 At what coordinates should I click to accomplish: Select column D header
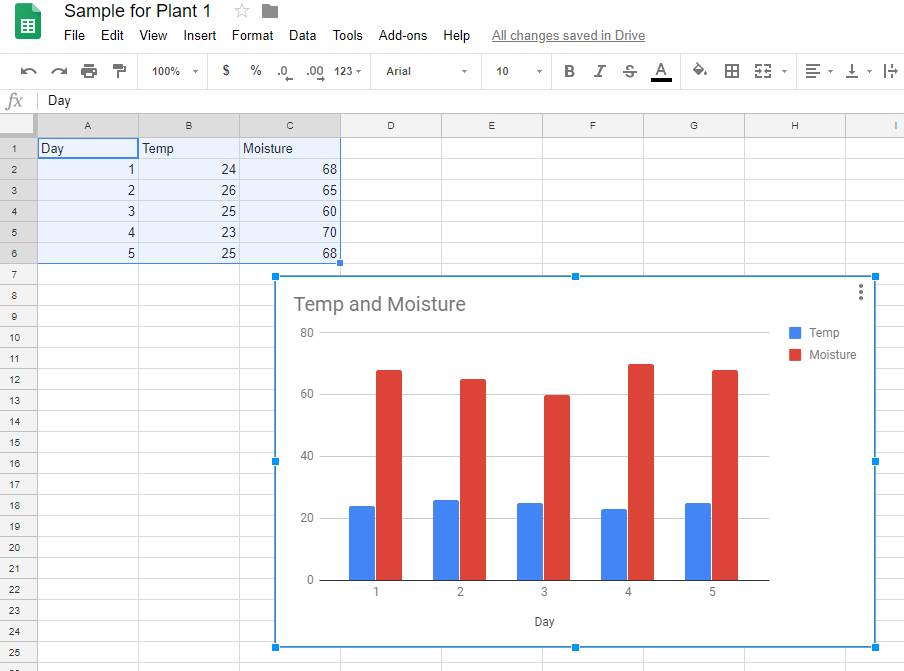tap(391, 125)
